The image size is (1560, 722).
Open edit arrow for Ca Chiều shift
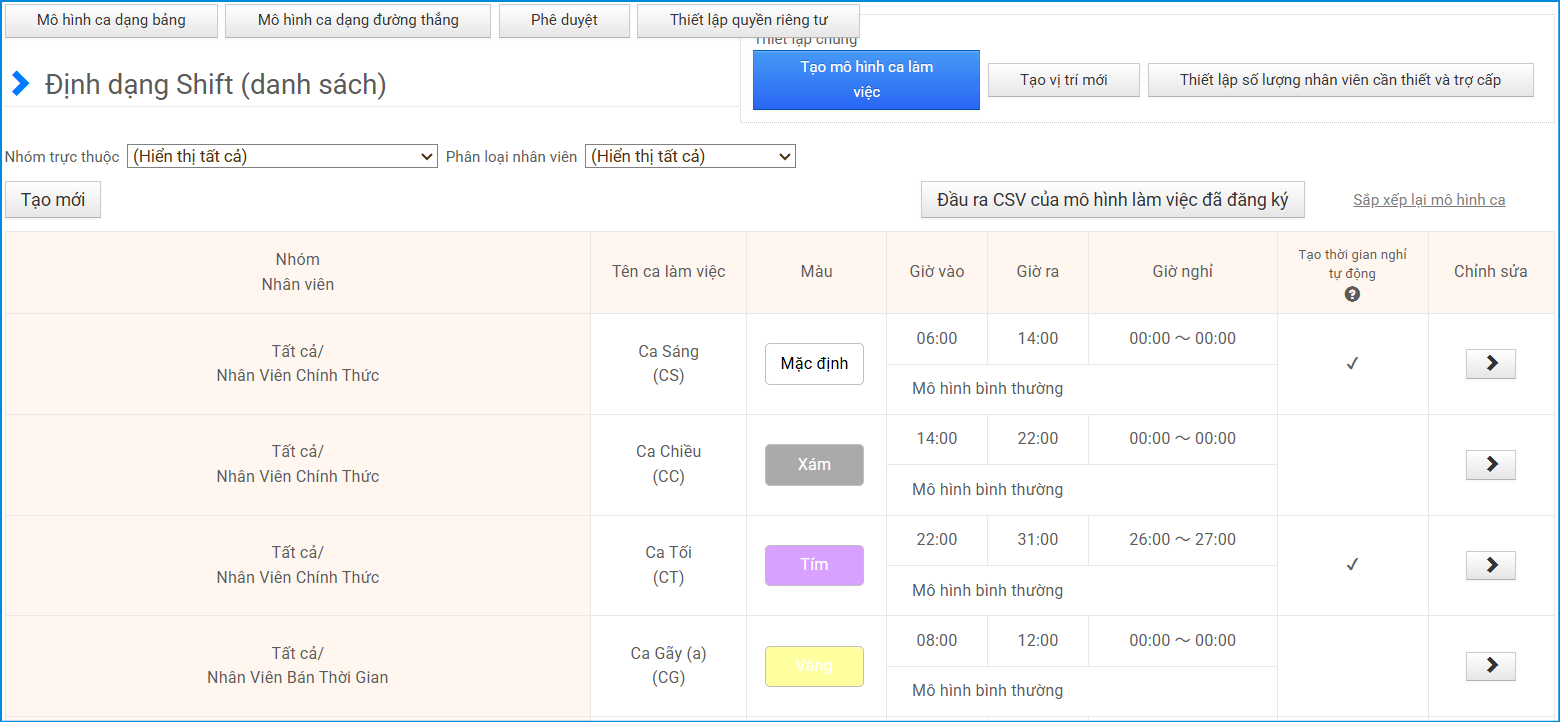(x=1490, y=465)
